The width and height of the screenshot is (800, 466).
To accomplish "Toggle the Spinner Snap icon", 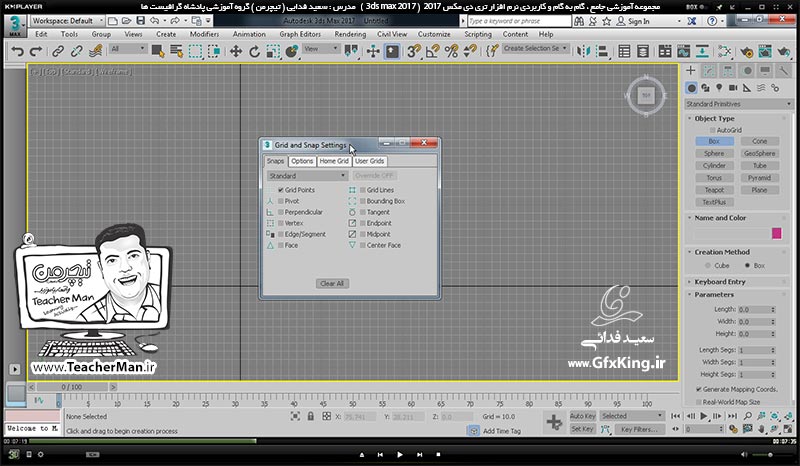I will click(470, 51).
